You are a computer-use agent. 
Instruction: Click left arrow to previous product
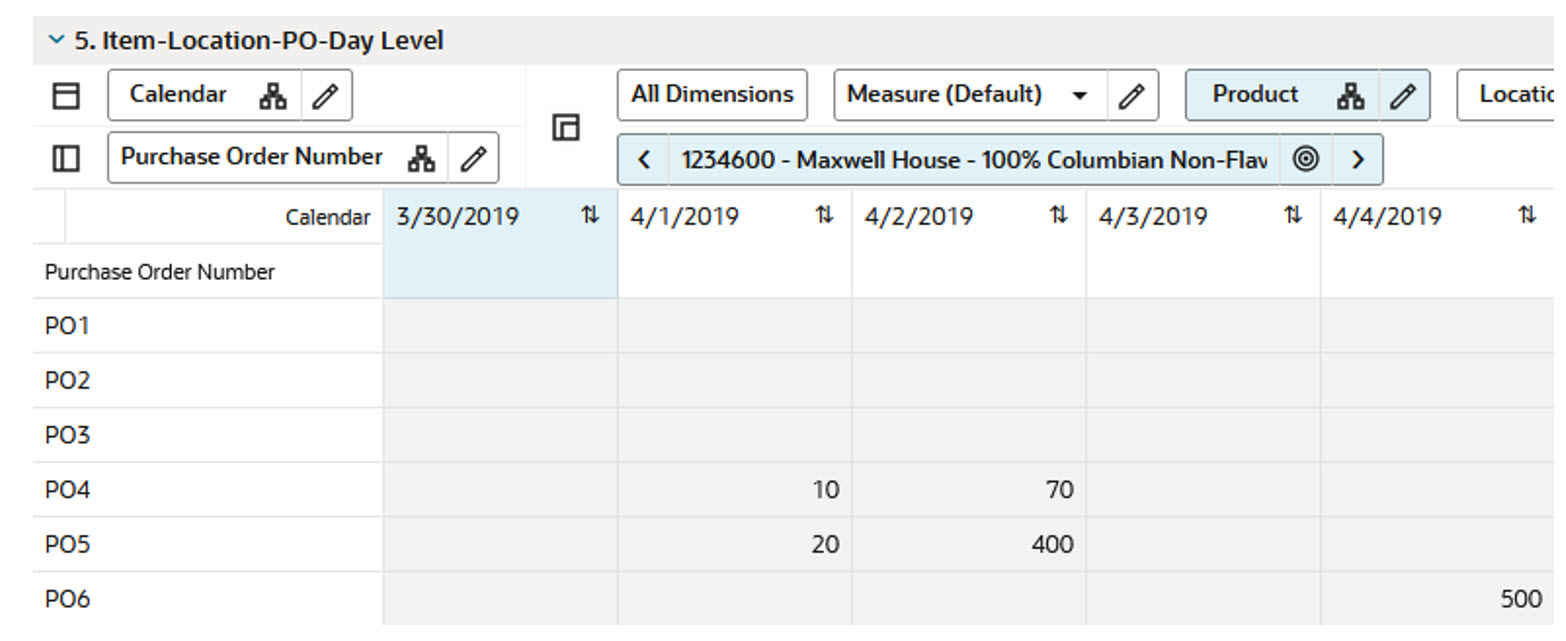click(644, 159)
